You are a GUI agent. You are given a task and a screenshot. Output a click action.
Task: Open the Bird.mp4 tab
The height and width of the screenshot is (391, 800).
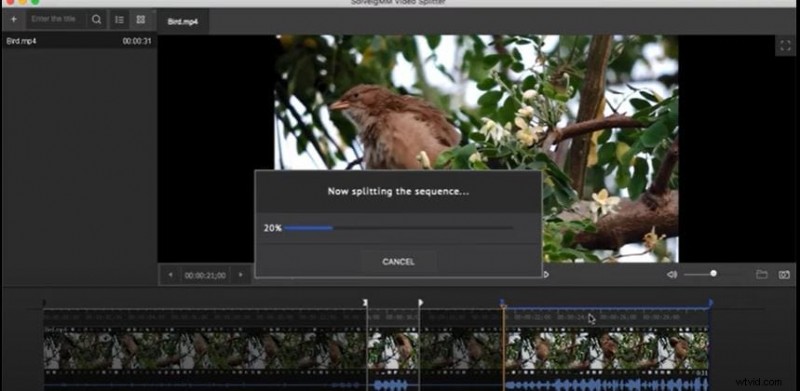183,22
